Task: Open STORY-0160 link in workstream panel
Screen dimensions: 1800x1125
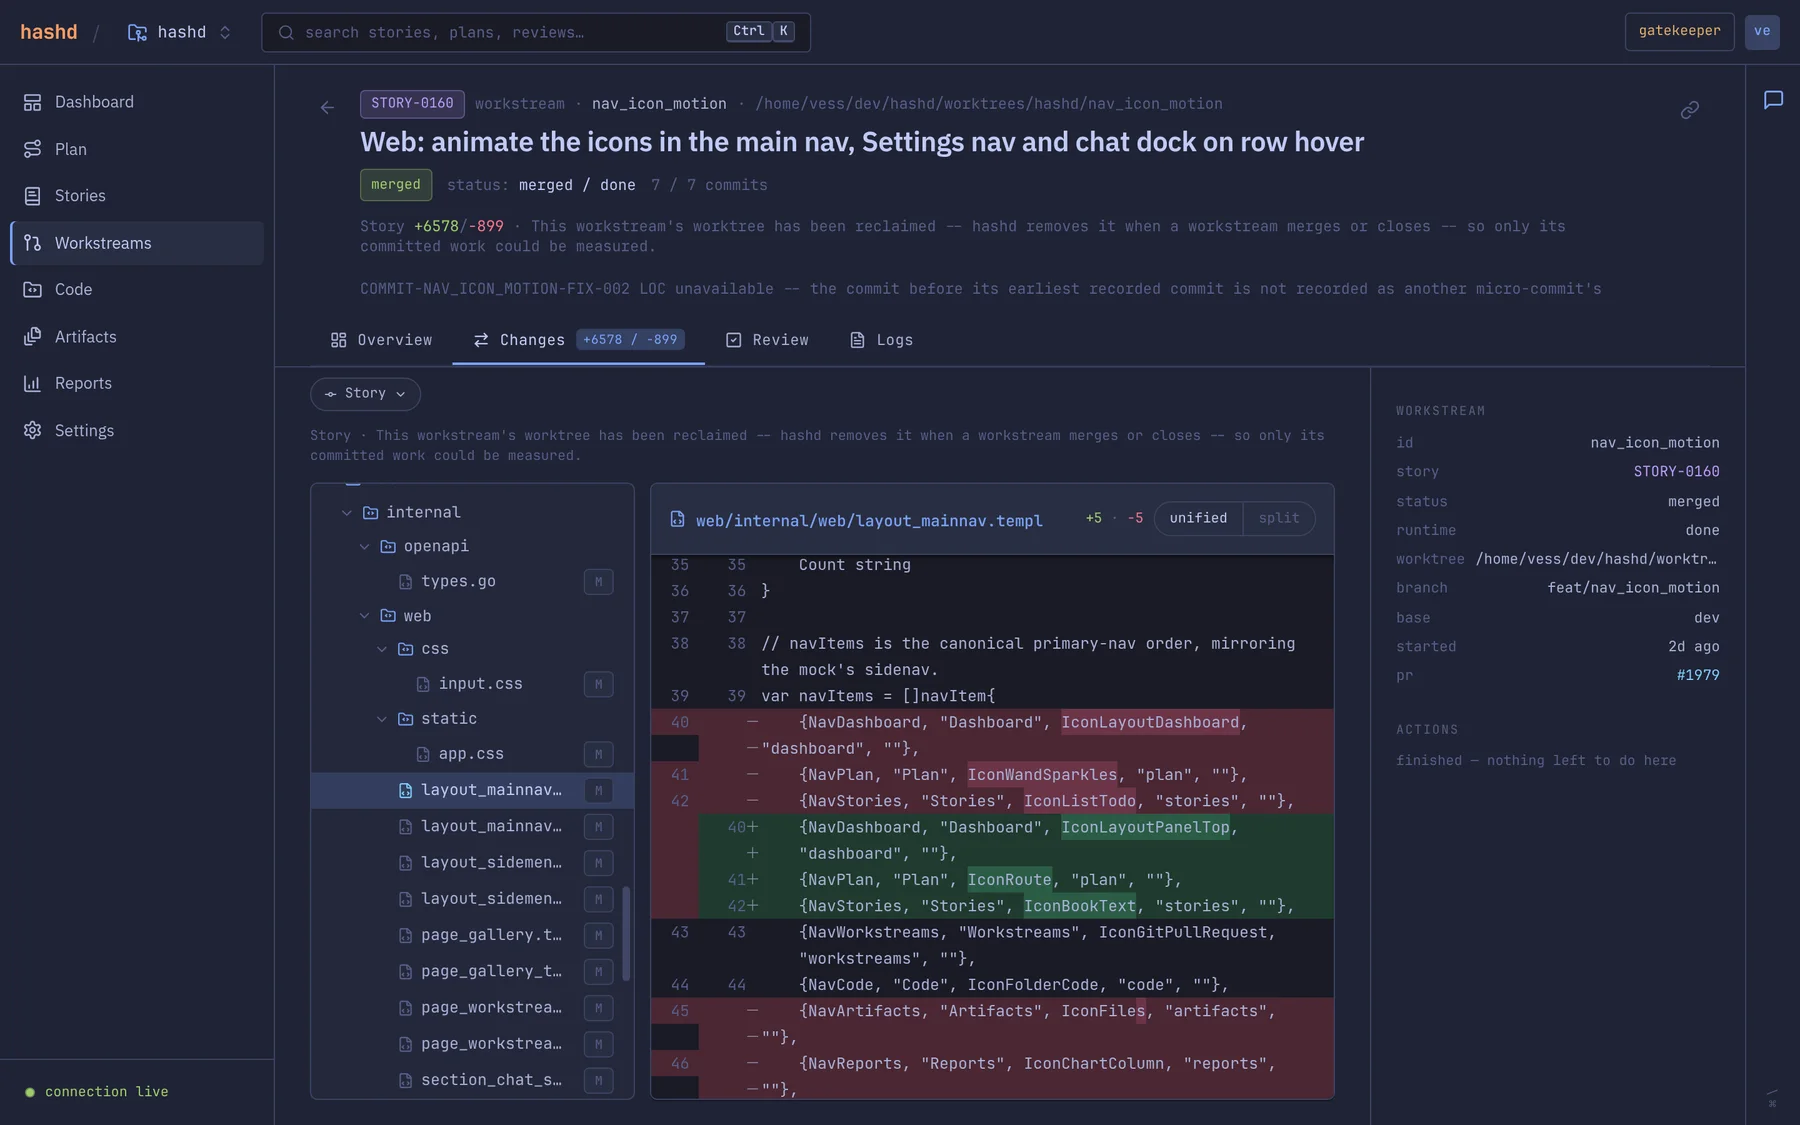Action: (1676, 472)
